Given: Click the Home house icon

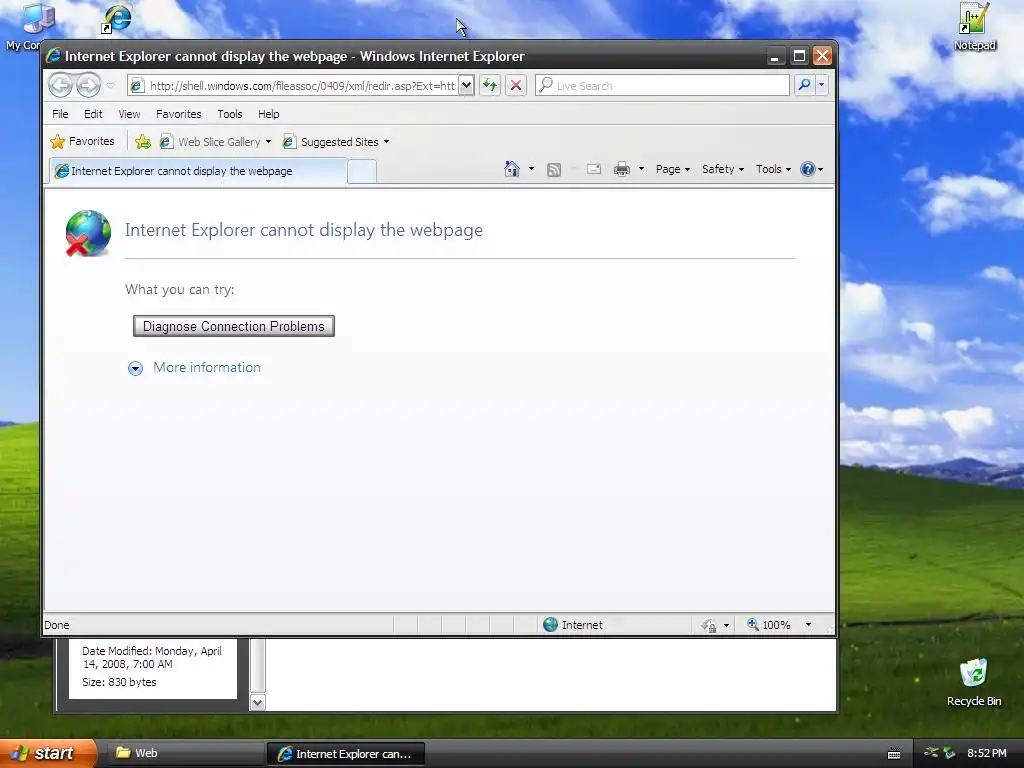Looking at the screenshot, I should point(512,169).
